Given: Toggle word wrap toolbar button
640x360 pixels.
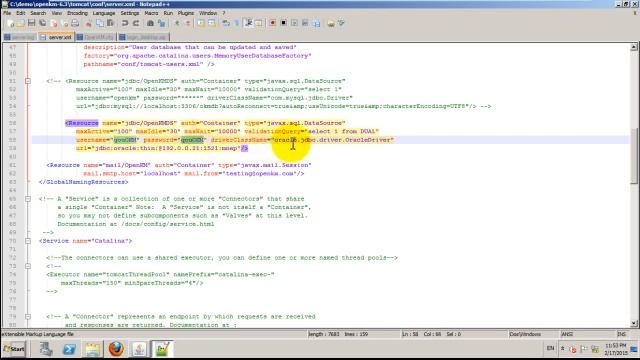Looking at the screenshot, I should (x=226, y=23).
